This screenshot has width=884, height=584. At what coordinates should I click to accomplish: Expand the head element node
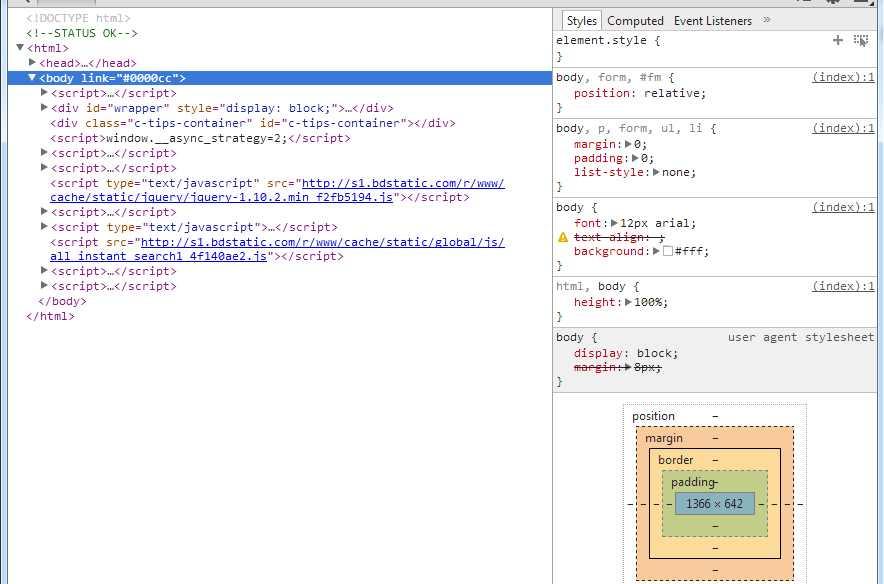[x=32, y=62]
